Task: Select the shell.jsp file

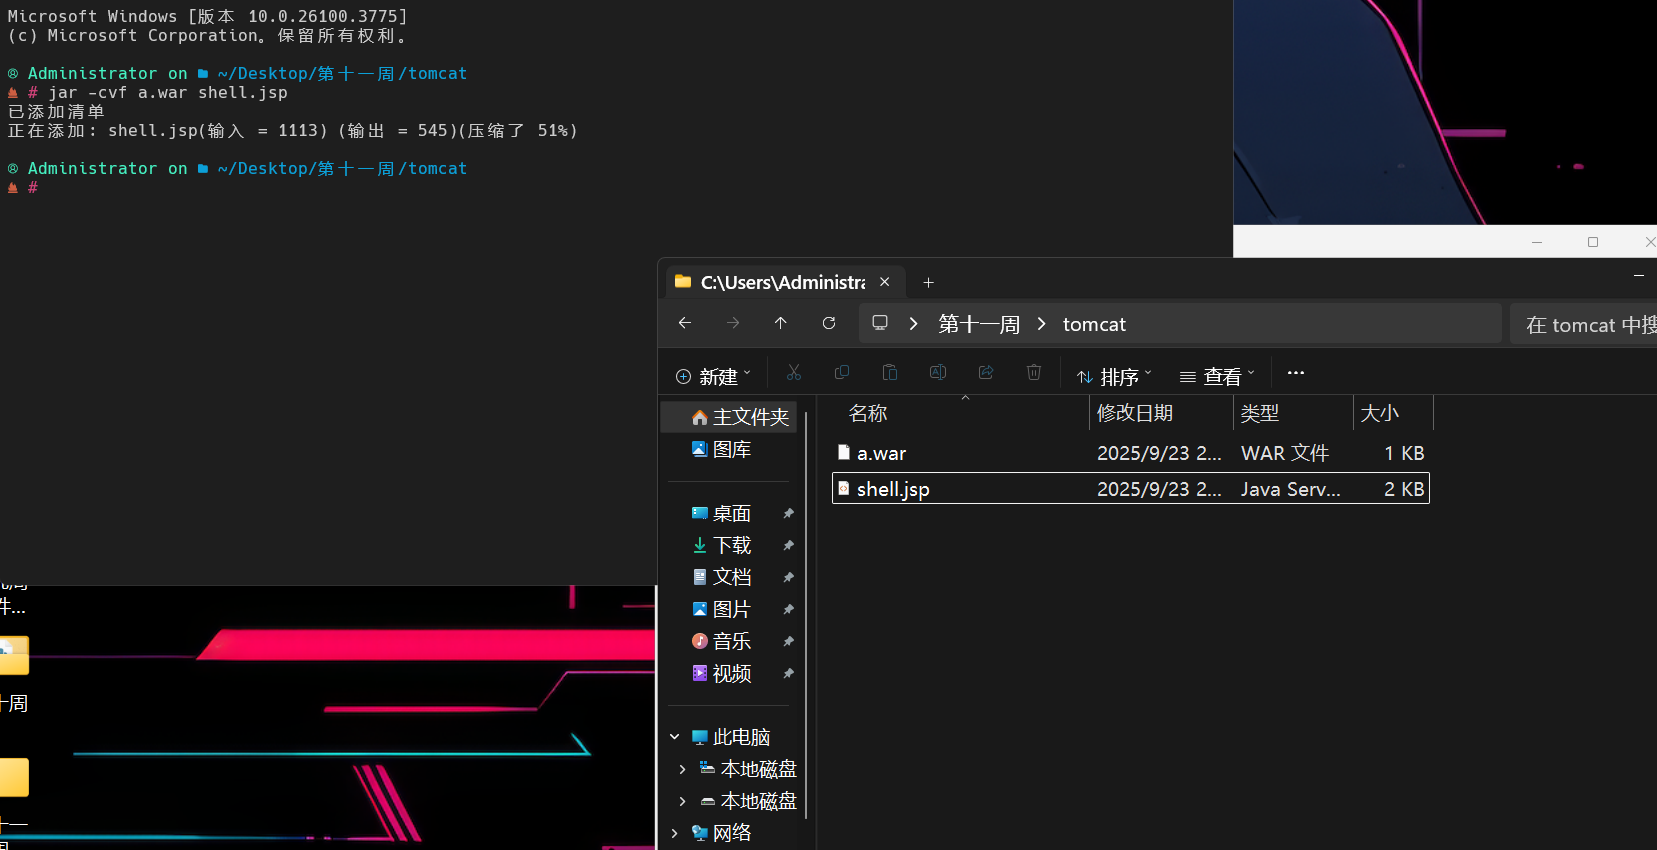Action: 1131,489
